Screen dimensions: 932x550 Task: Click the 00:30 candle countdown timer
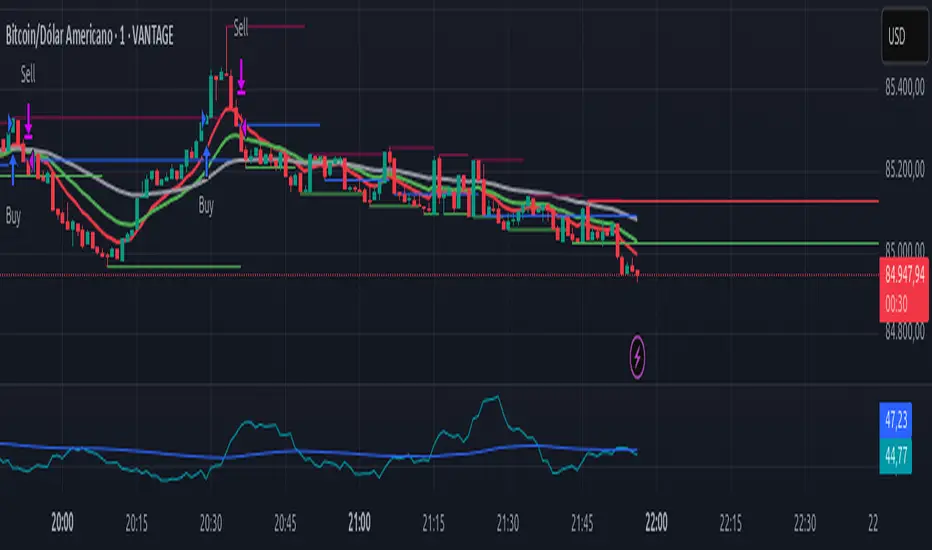896,304
